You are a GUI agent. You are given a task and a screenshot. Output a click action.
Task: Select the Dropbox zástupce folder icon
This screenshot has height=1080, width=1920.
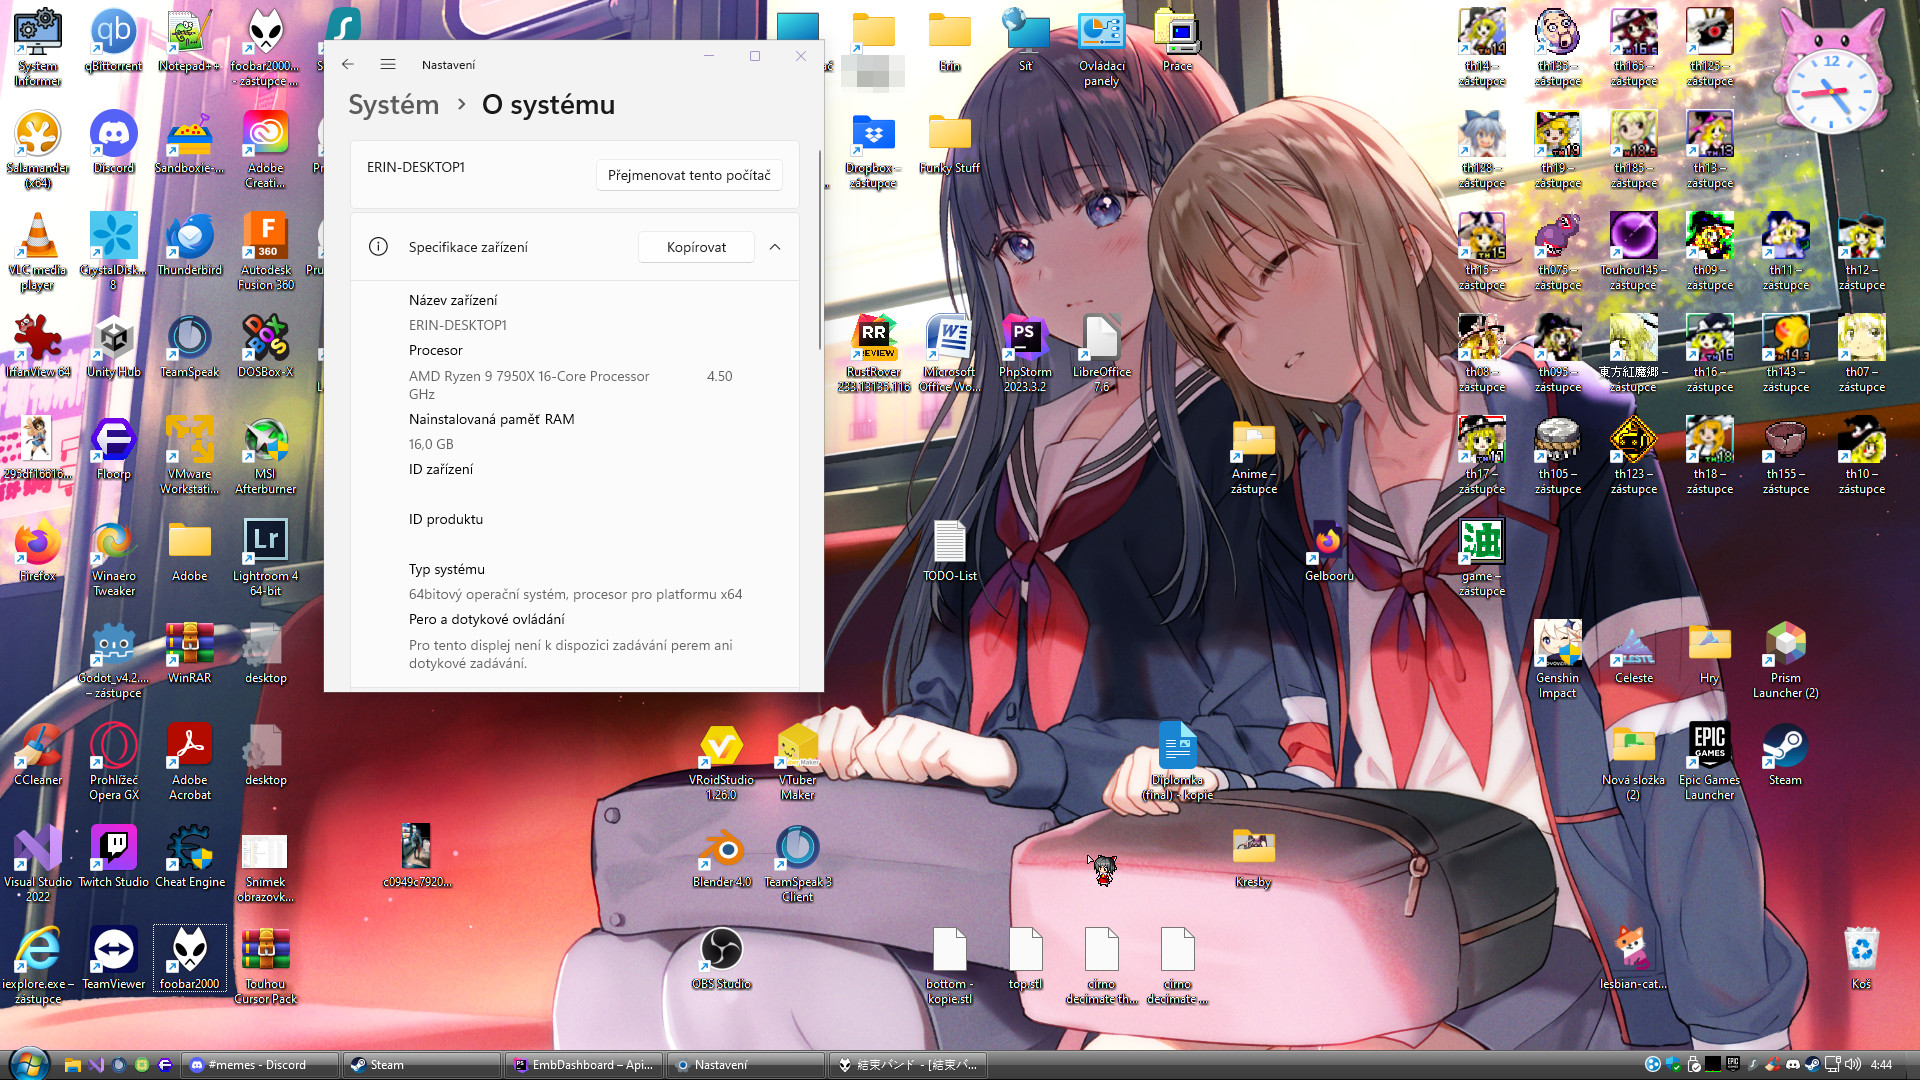pyautogui.click(x=874, y=149)
